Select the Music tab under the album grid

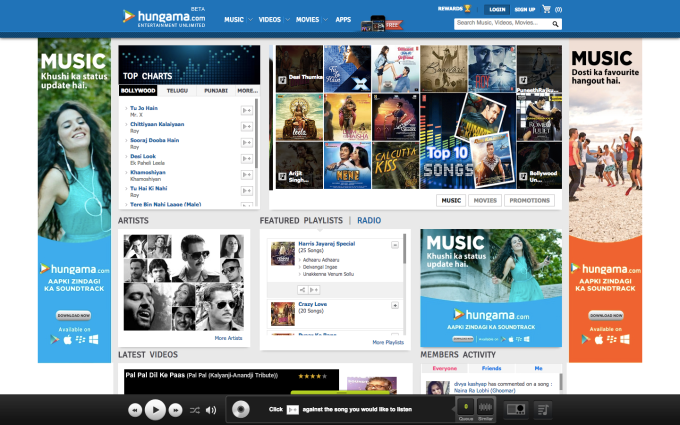pos(451,200)
